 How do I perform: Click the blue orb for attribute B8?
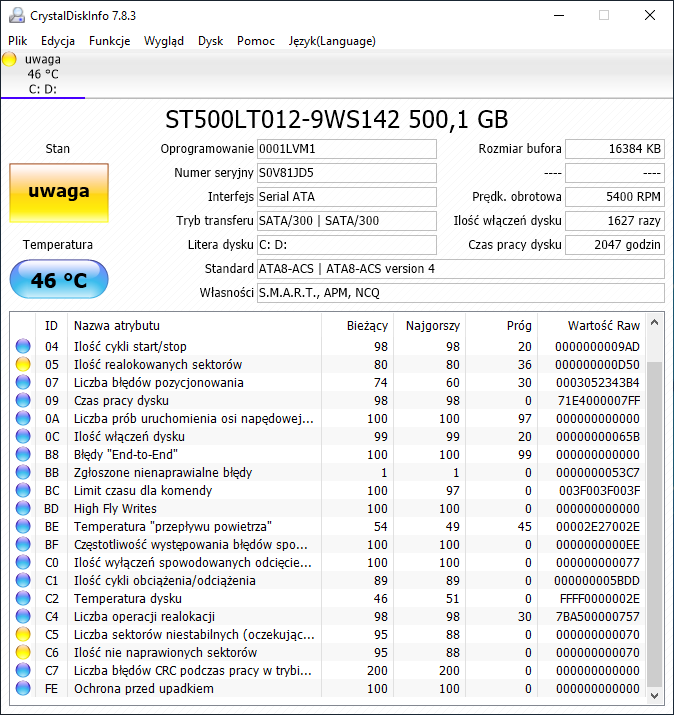click(23, 455)
